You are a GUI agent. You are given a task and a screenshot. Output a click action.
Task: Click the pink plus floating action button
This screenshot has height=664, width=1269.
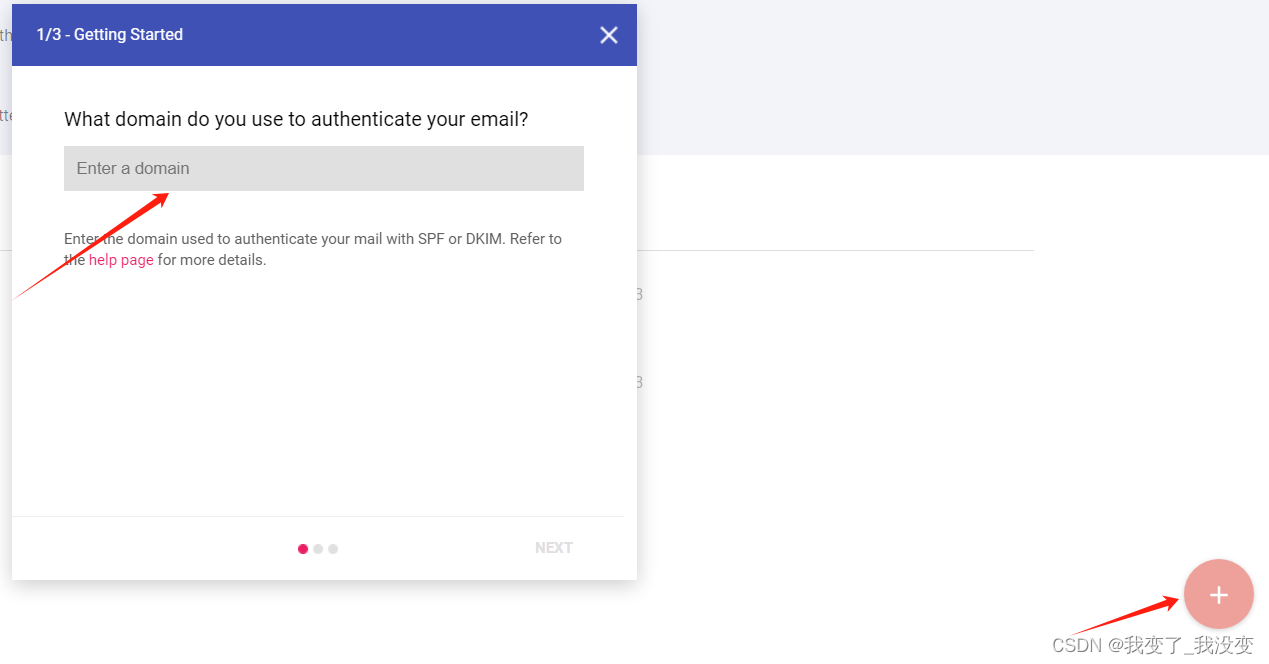point(1218,594)
